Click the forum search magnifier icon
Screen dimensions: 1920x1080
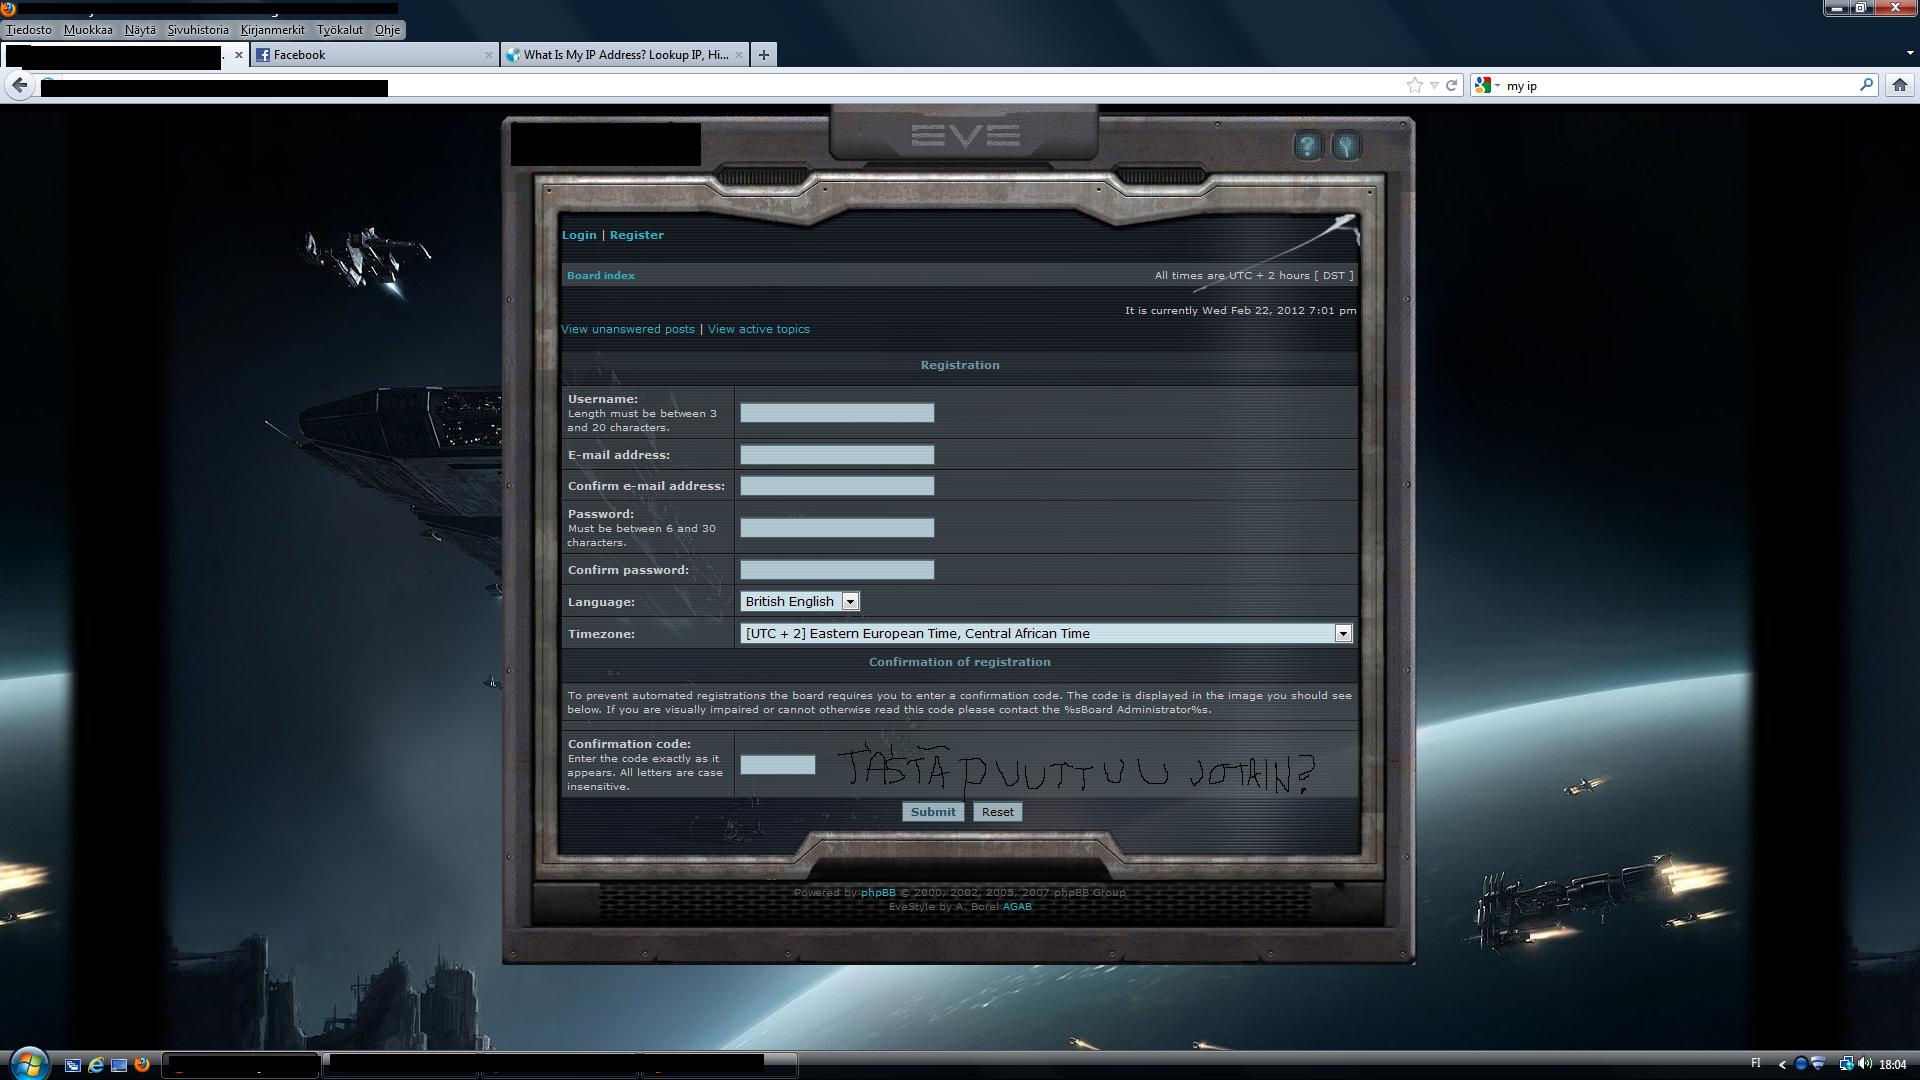[x=1345, y=147]
